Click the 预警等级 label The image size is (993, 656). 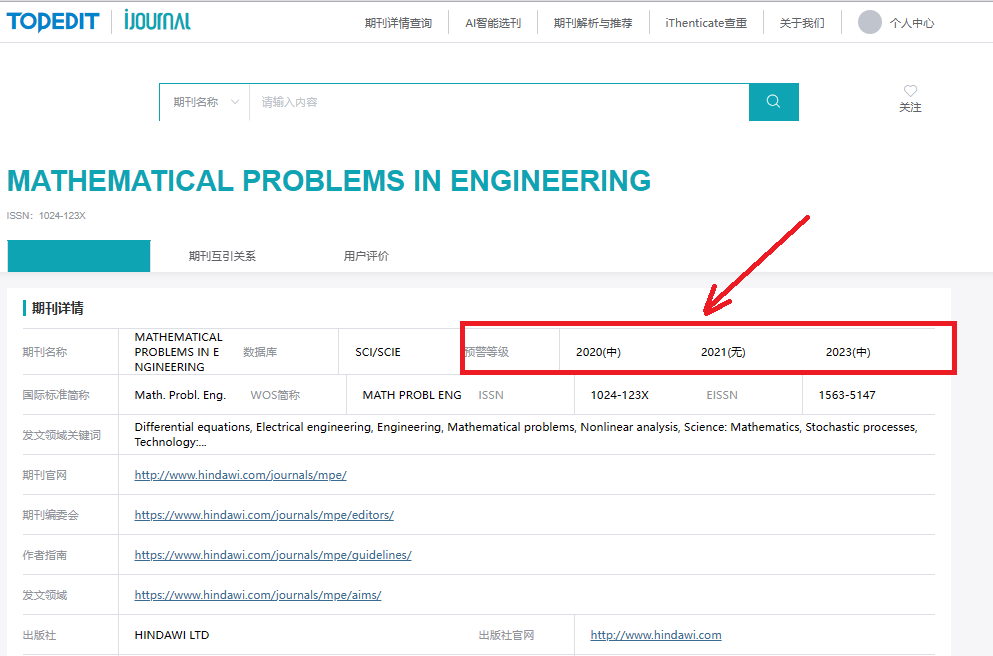pos(486,352)
